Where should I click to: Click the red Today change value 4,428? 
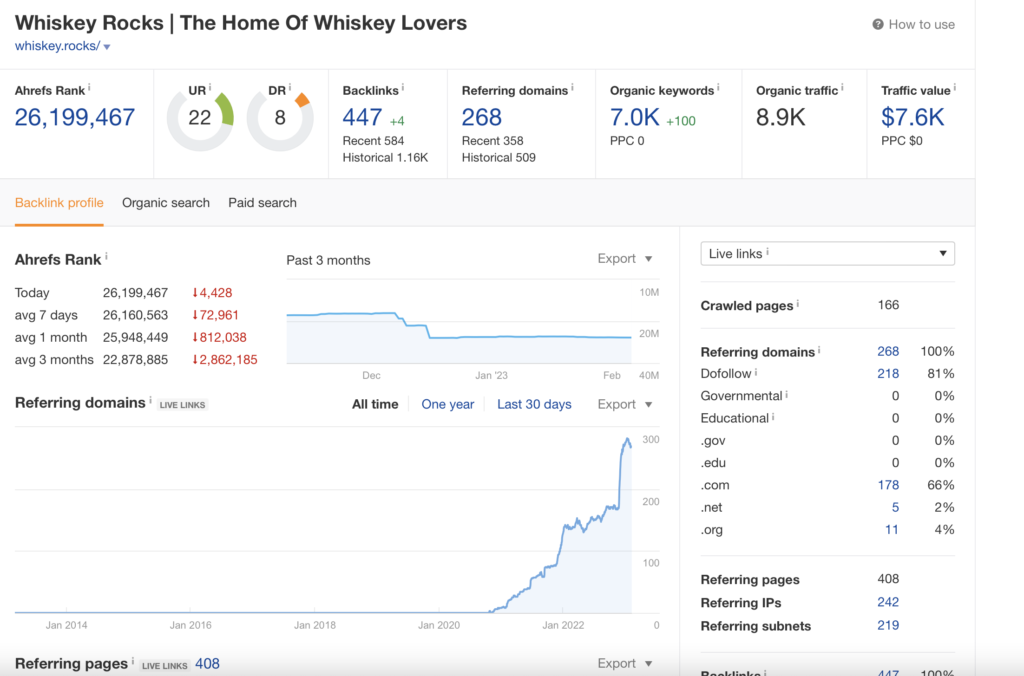coord(212,293)
